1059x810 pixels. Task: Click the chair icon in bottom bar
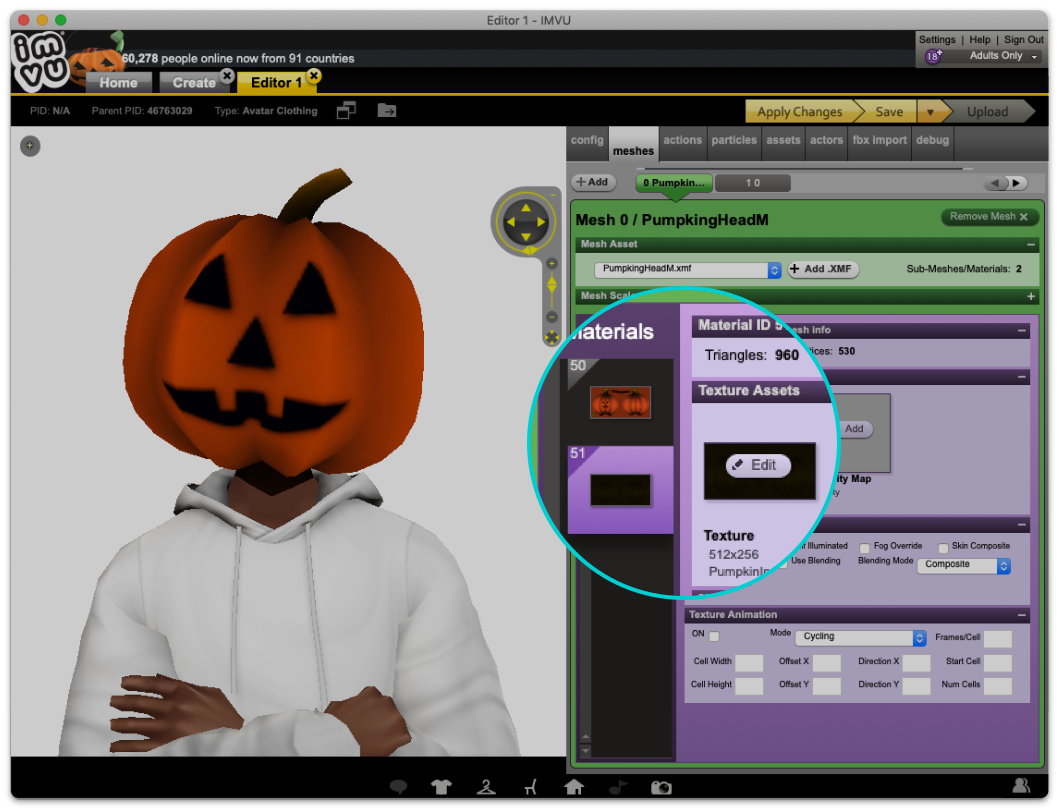click(531, 786)
